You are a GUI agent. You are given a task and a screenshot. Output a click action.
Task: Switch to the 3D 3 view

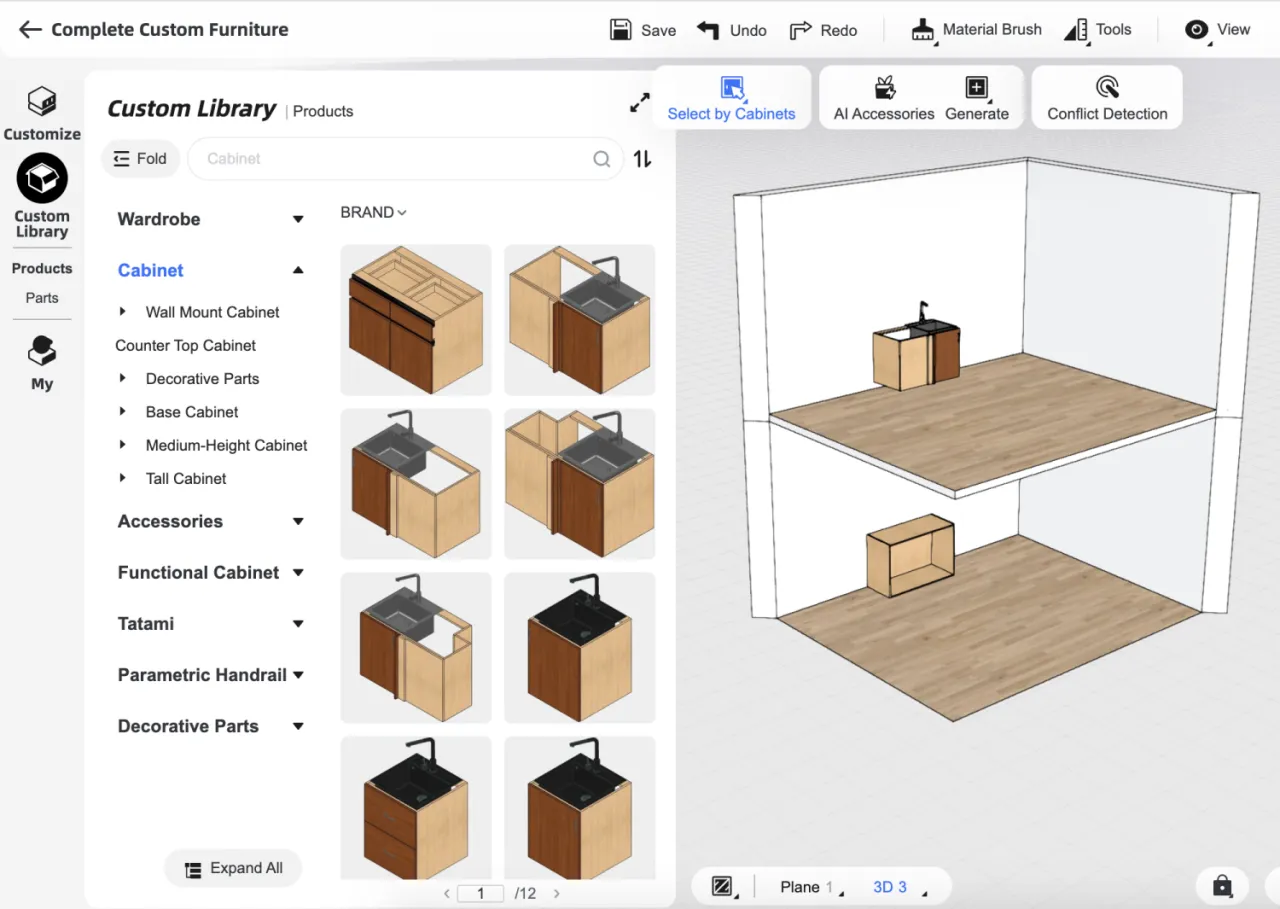click(890, 887)
